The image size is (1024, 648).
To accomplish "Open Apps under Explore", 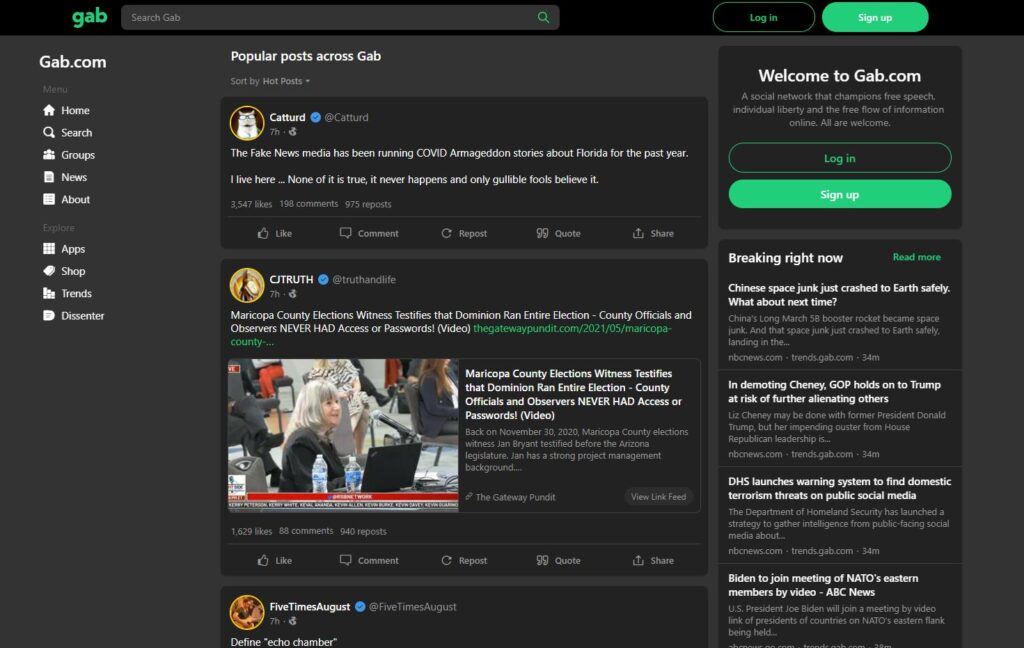I will [63, 249].
